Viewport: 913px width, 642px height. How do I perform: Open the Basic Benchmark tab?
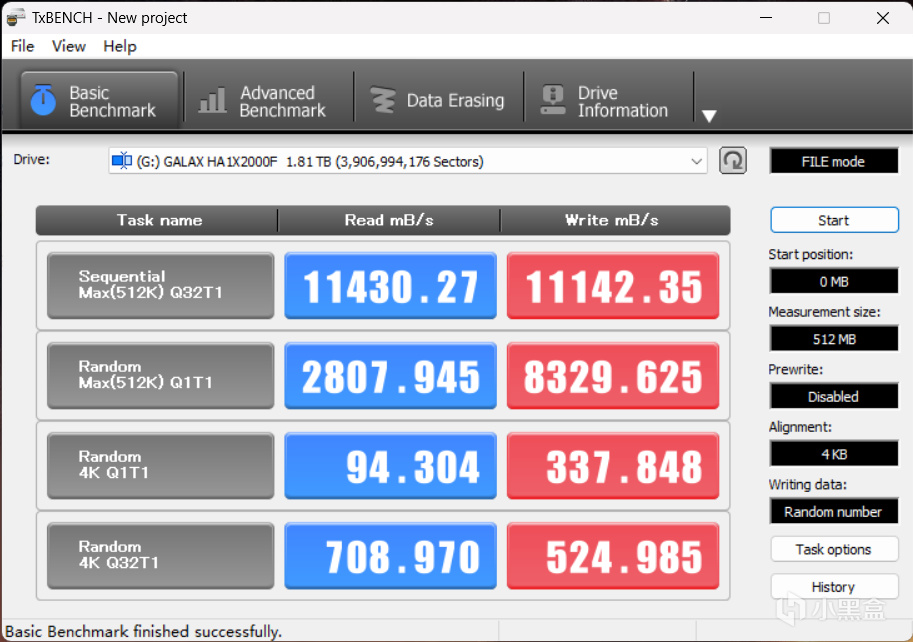pos(100,100)
